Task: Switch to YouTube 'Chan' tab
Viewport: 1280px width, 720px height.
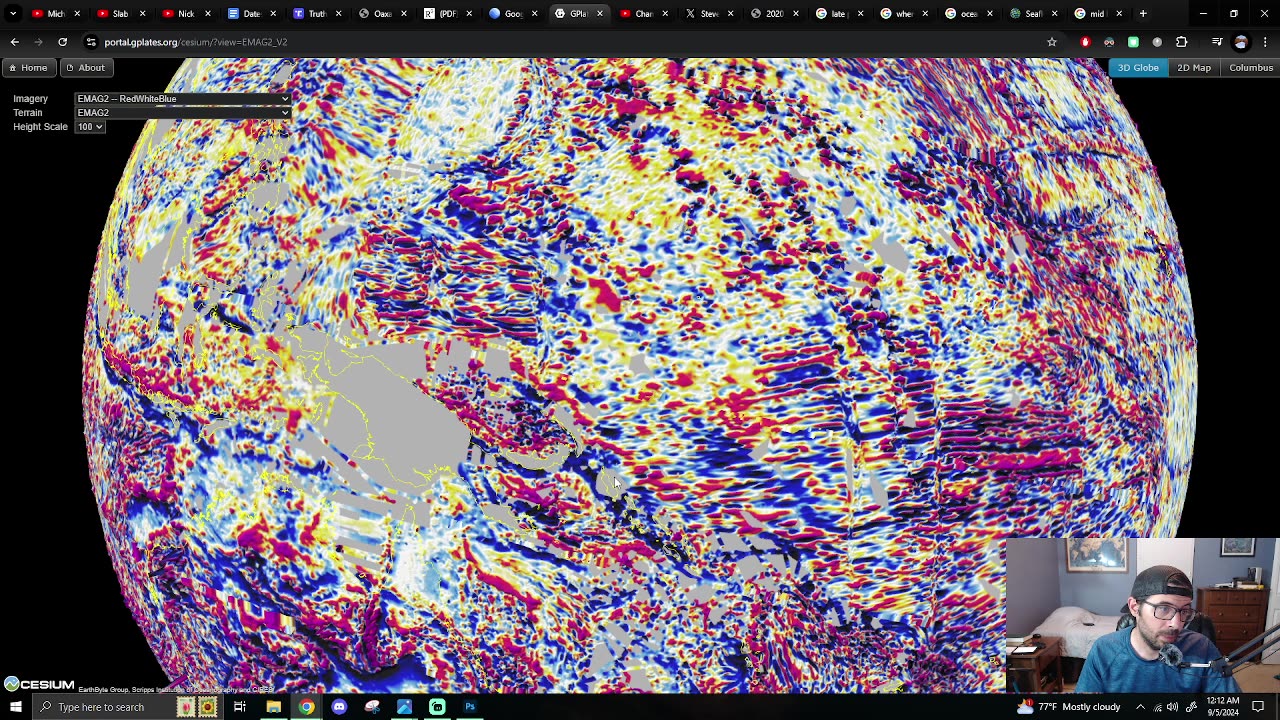Action: click(642, 14)
